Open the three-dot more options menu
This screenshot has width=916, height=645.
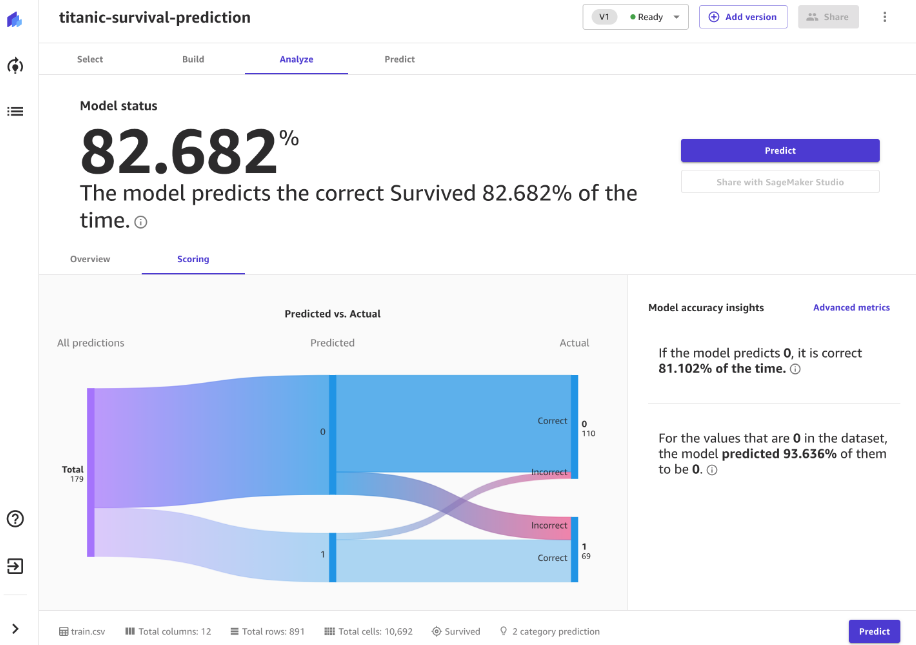[884, 17]
